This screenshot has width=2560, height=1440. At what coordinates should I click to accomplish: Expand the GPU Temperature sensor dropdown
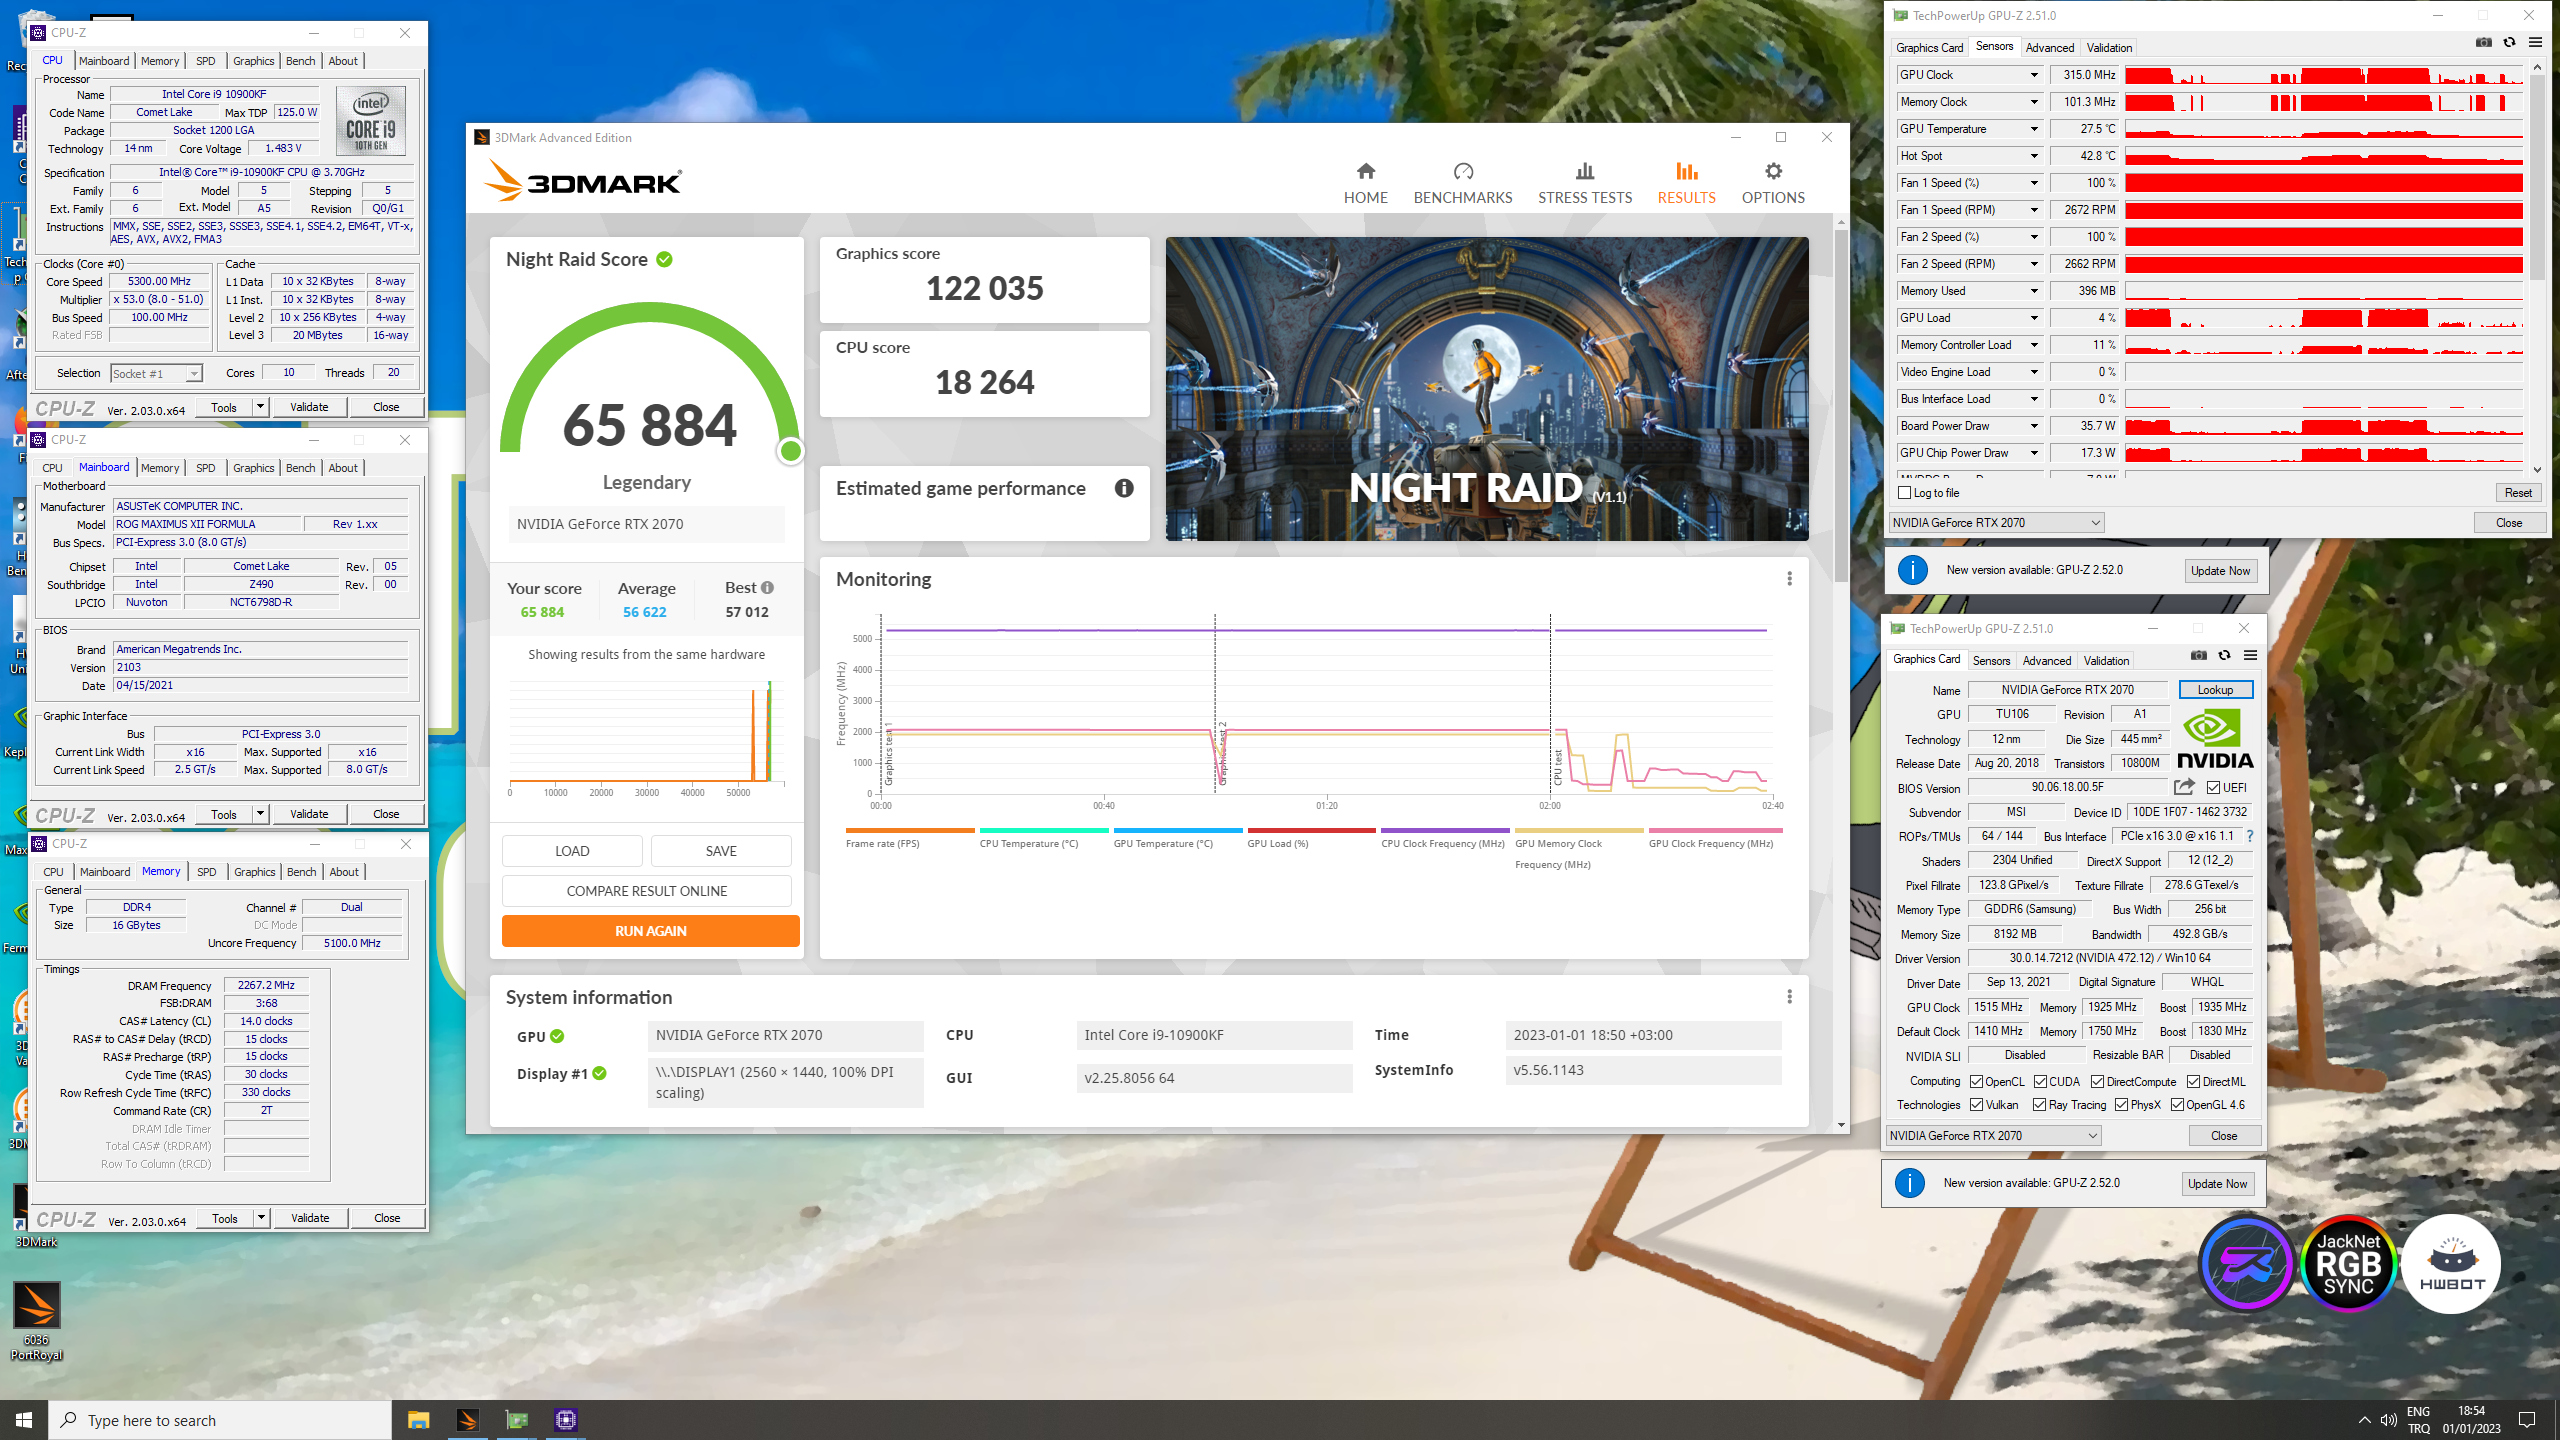tap(2033, 129)
